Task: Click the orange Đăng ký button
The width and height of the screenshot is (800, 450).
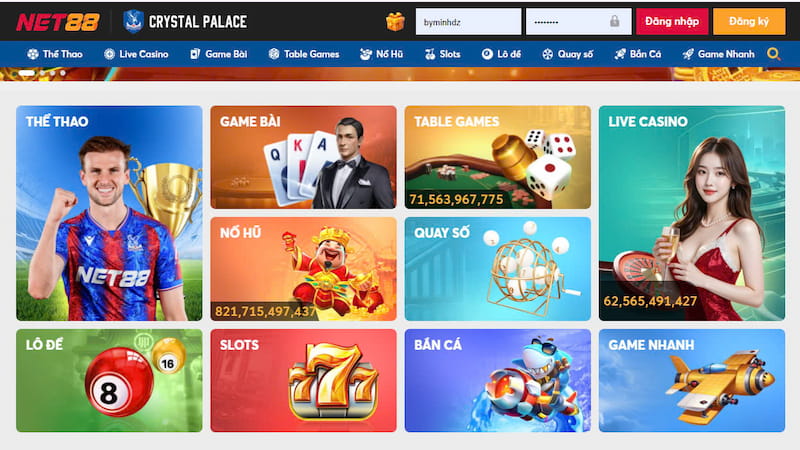Action: pyautogui.click(x=749, y=21)
